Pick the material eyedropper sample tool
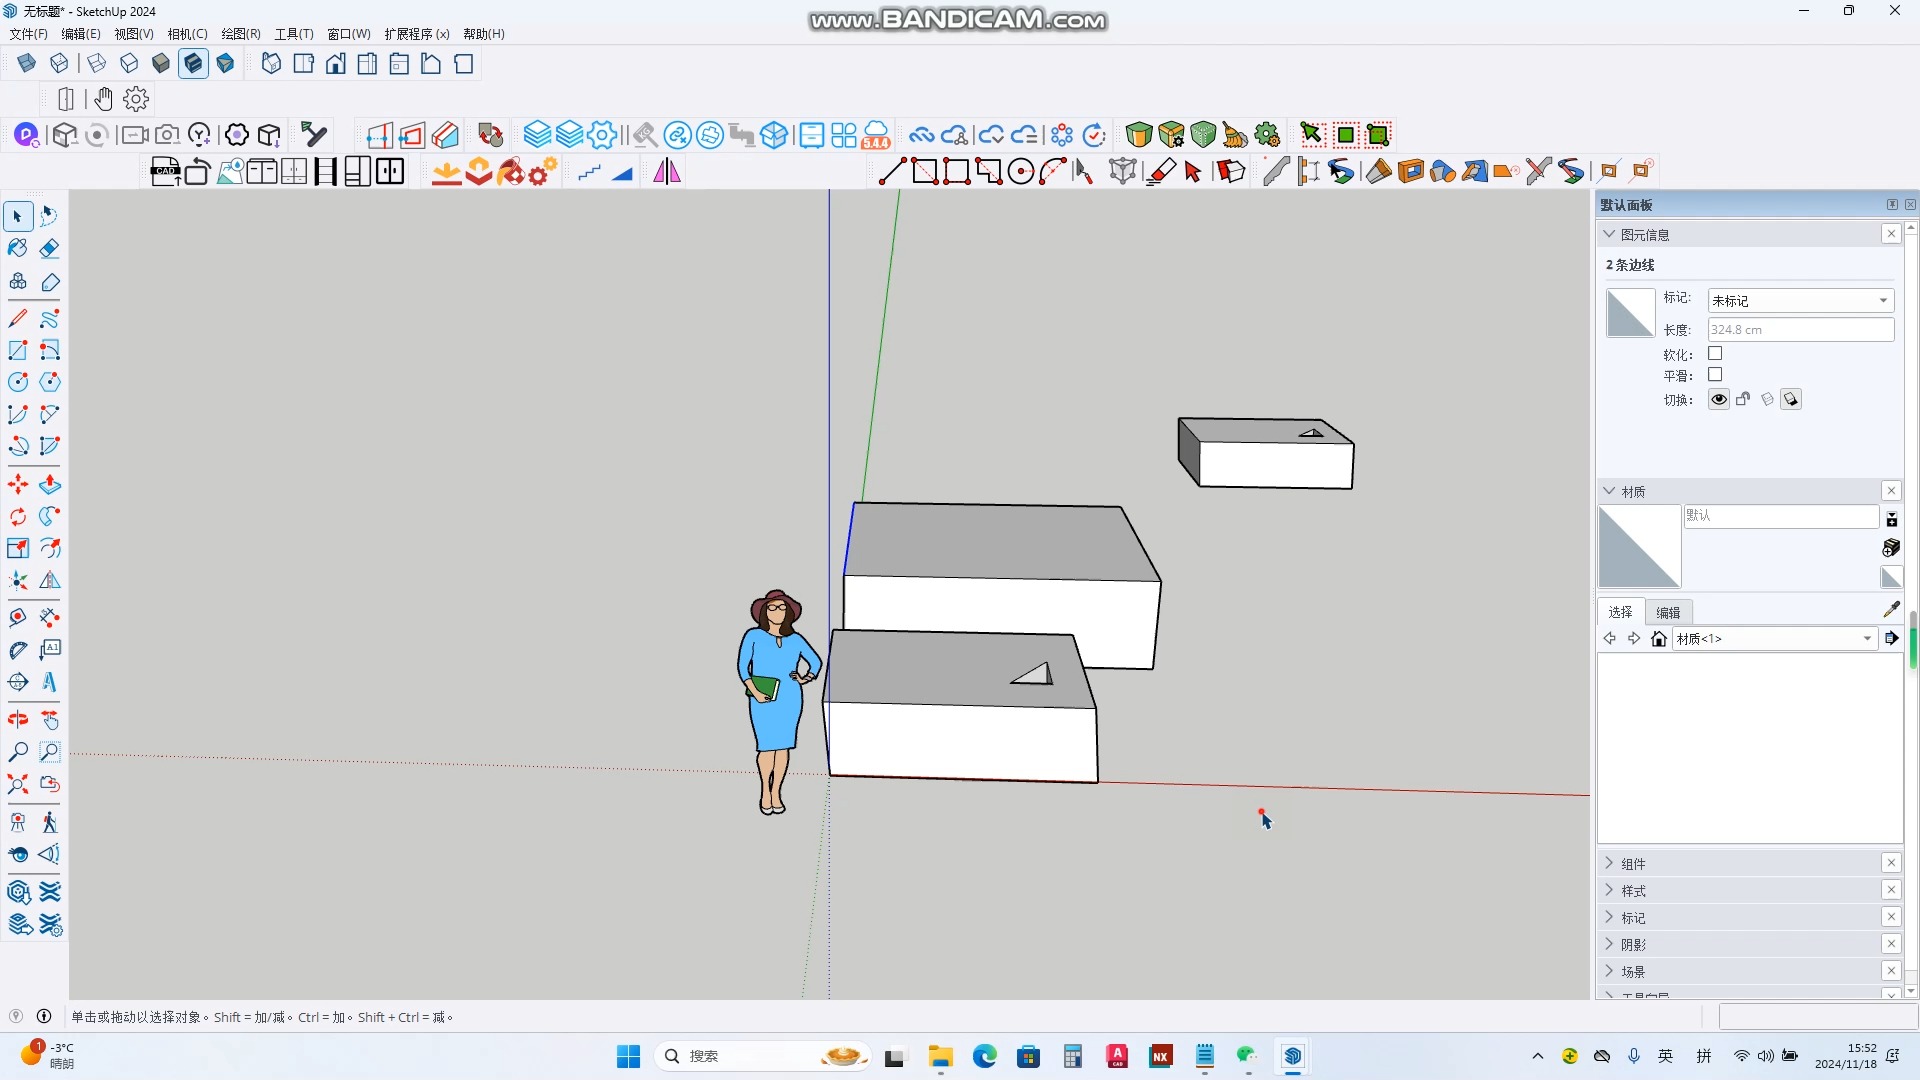The width and height of the screenshot is (1920, 1080). tap(1891, 609)
